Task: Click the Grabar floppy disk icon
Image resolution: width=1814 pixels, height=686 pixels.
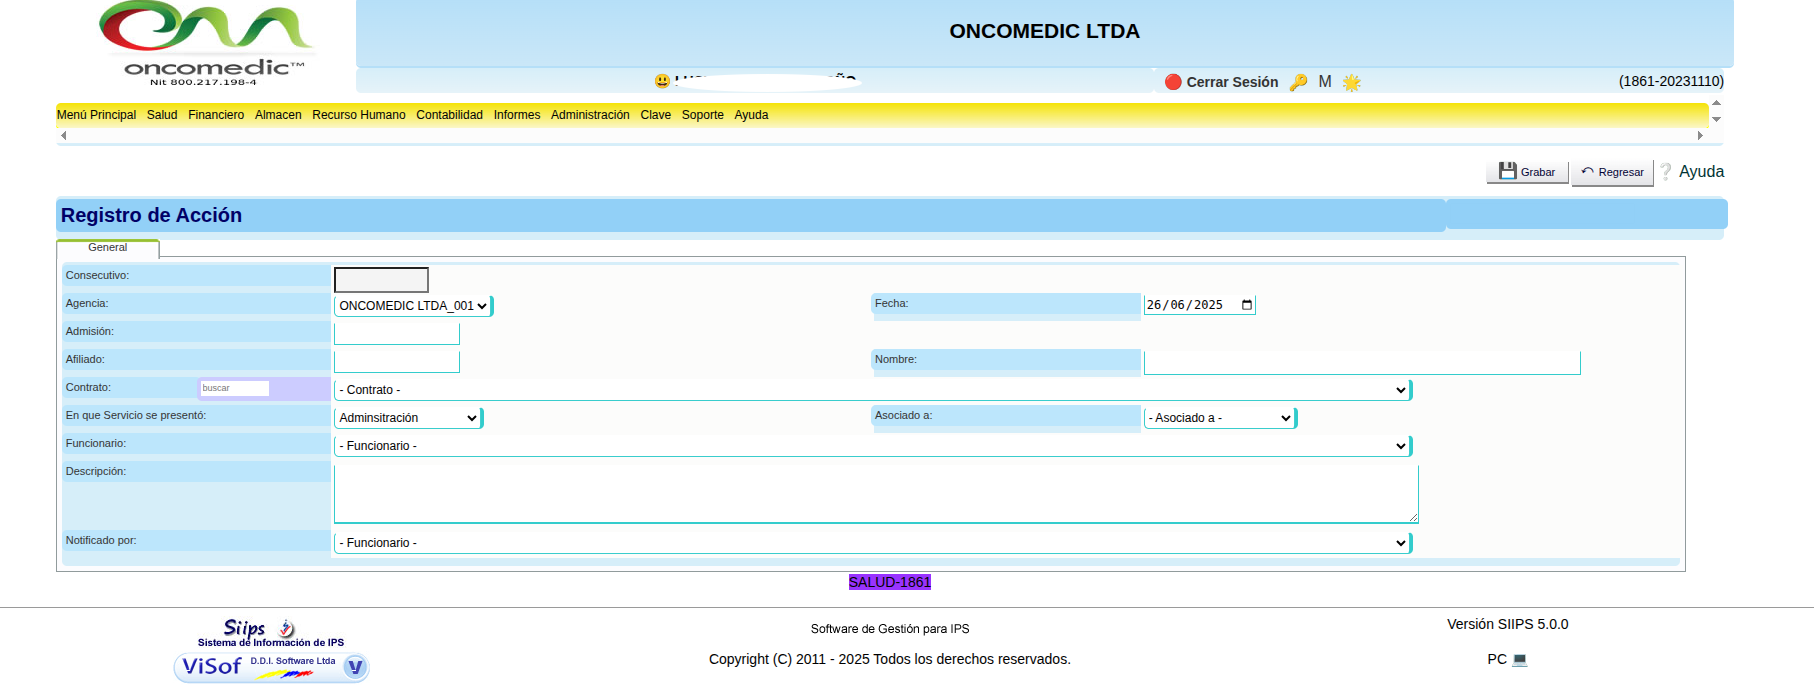Action: (x=1507, y=171)
